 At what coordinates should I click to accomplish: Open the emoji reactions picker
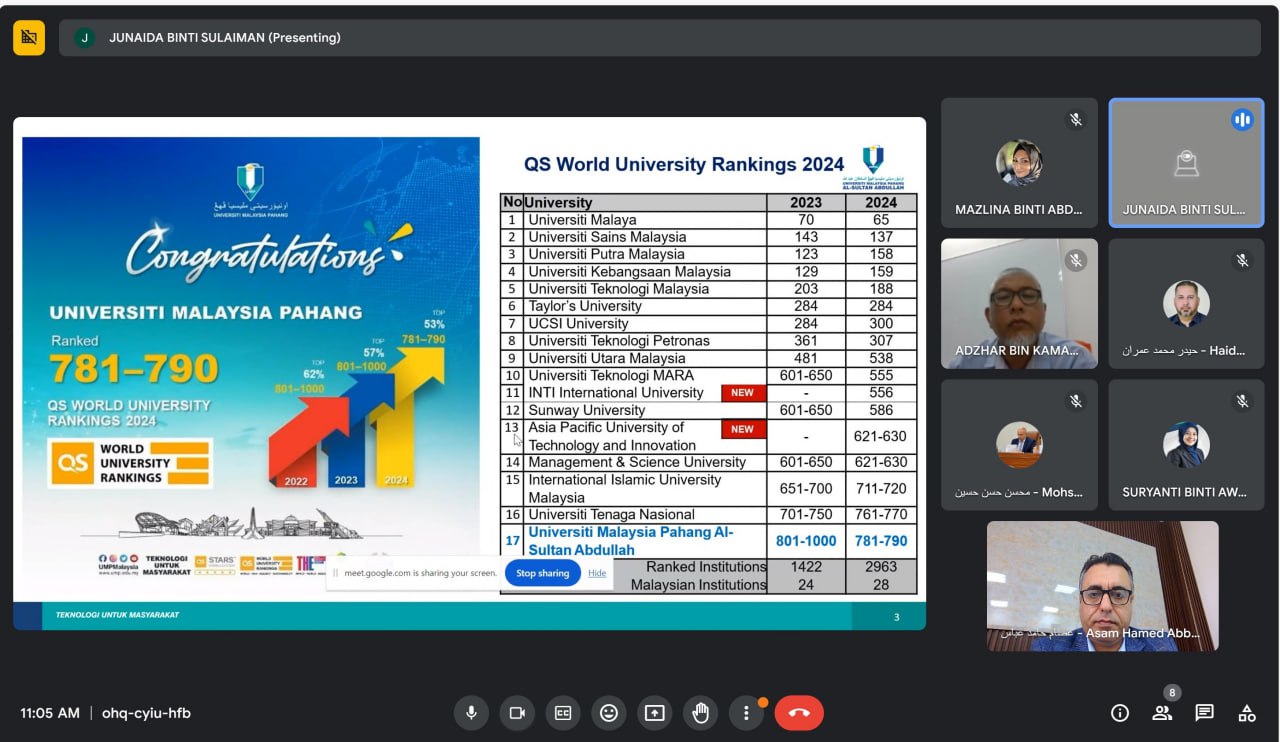click(x=609, y=713)
